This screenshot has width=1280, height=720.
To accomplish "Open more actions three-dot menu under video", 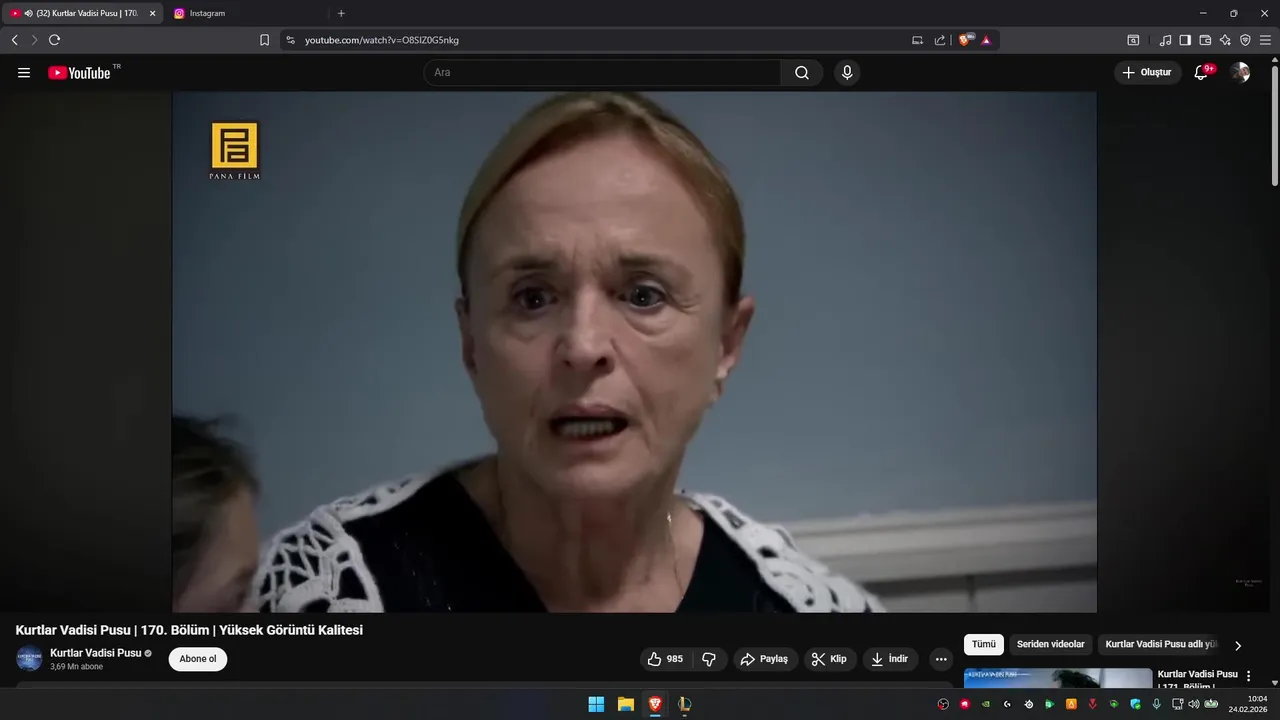I will click(x=941, y=659).
